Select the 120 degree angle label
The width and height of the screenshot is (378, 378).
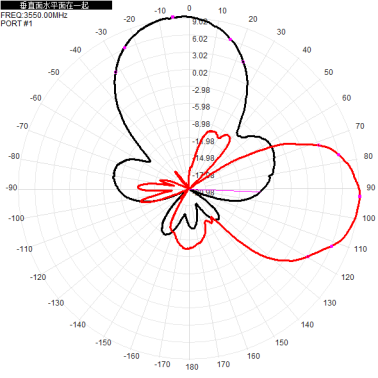pyautogui.click(x=348, y=277)
